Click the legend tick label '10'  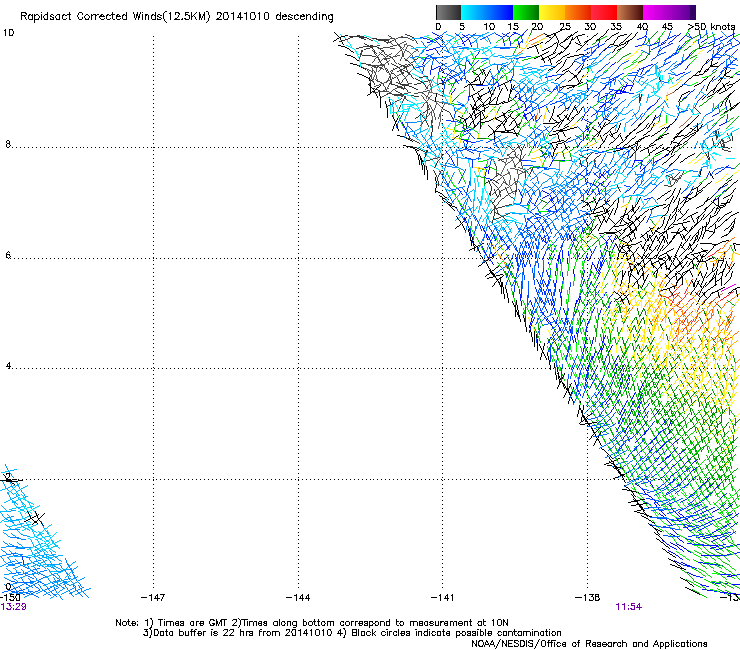(x=489, y=27)
